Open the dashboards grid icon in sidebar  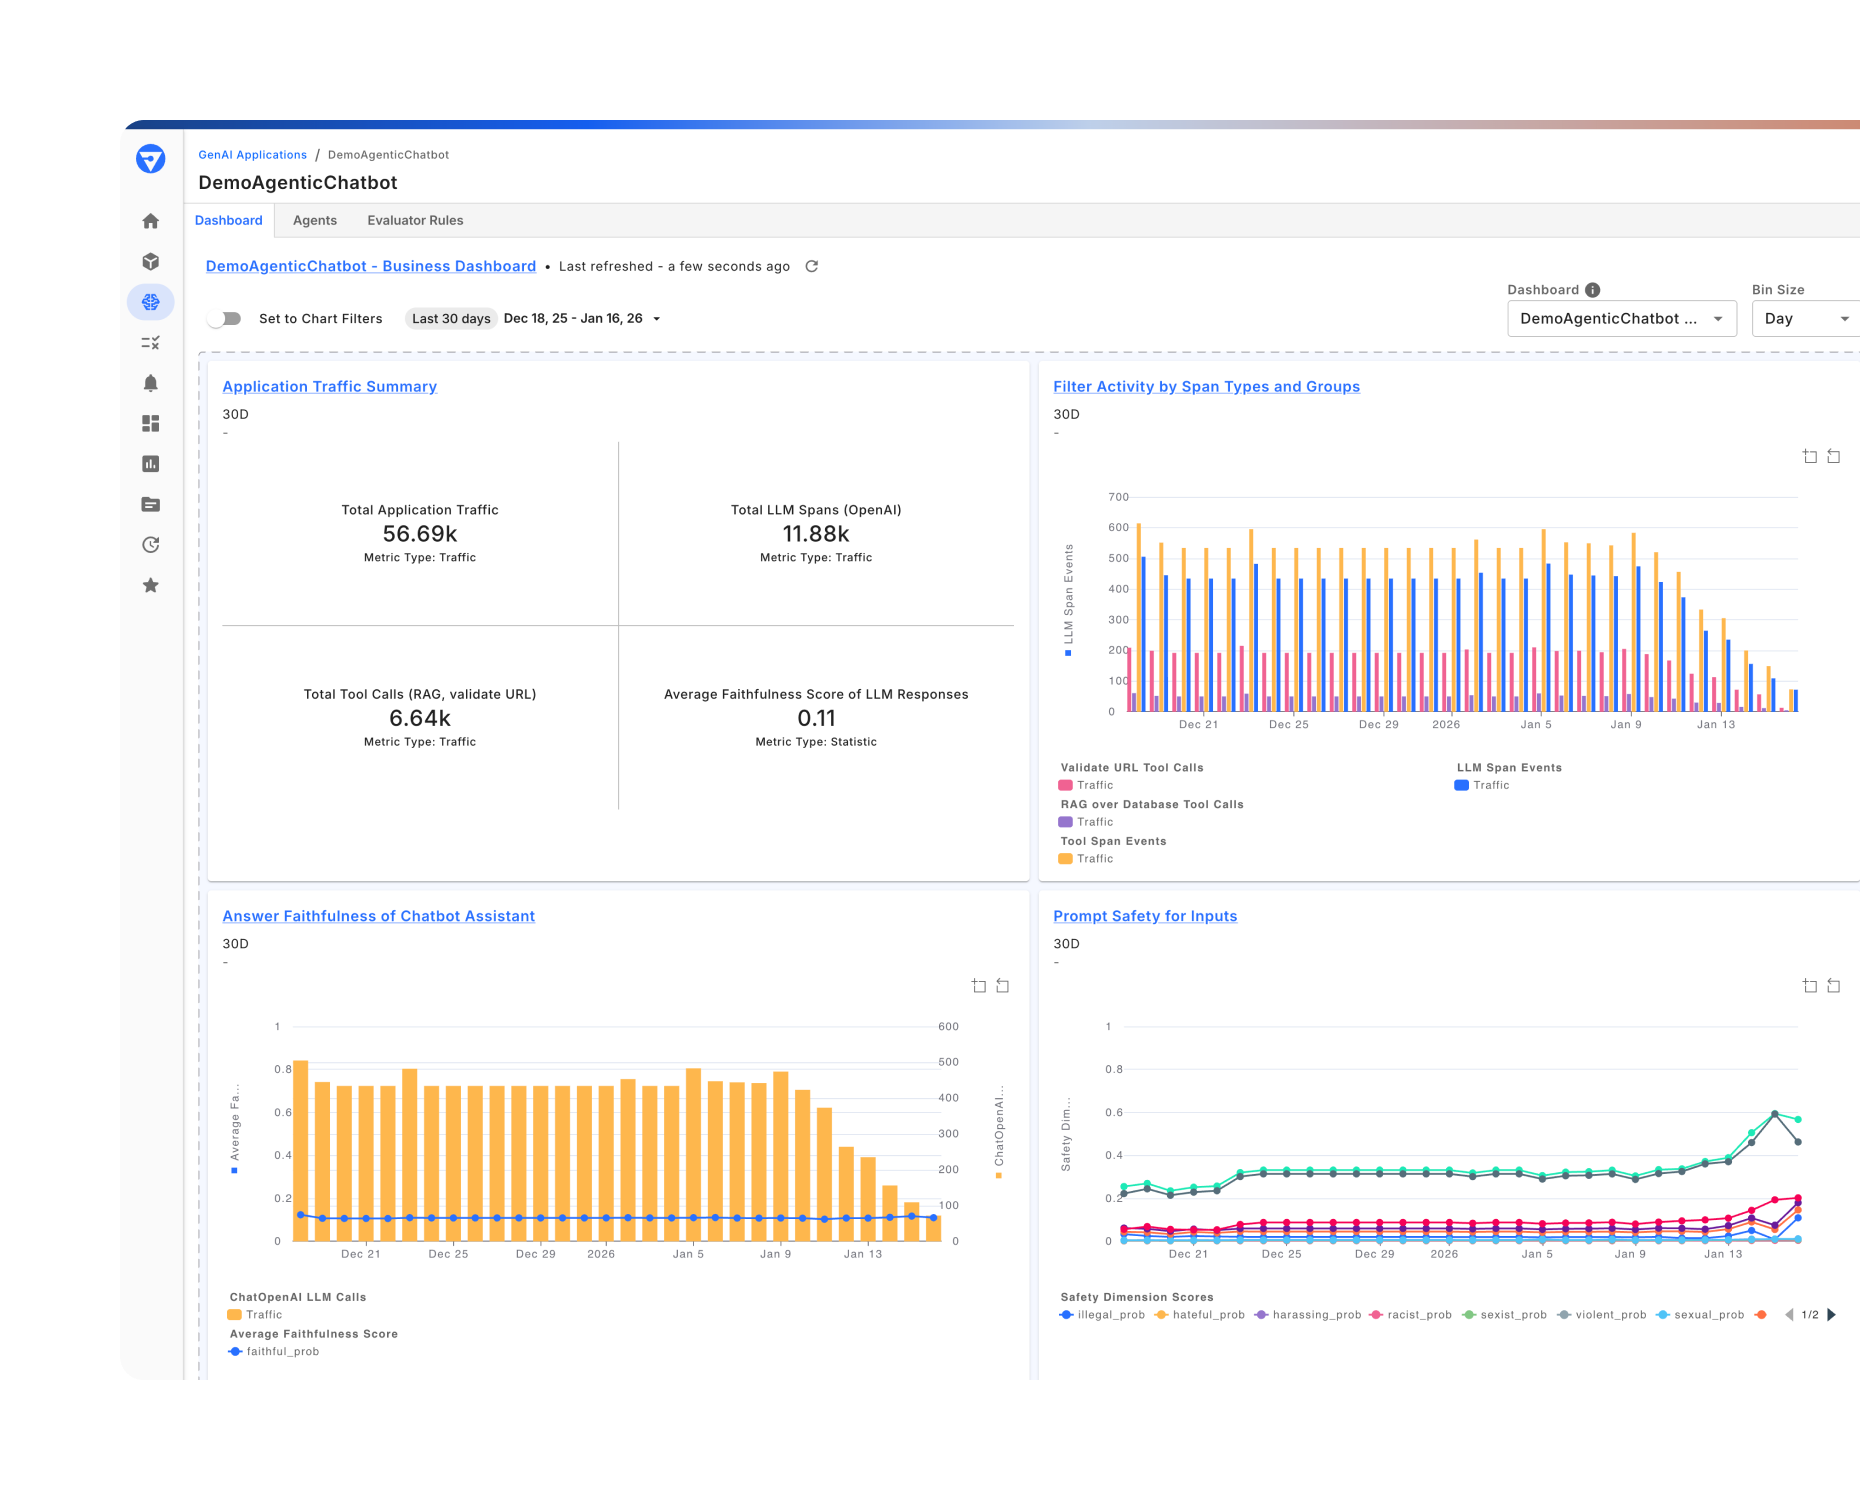[150, 424]
